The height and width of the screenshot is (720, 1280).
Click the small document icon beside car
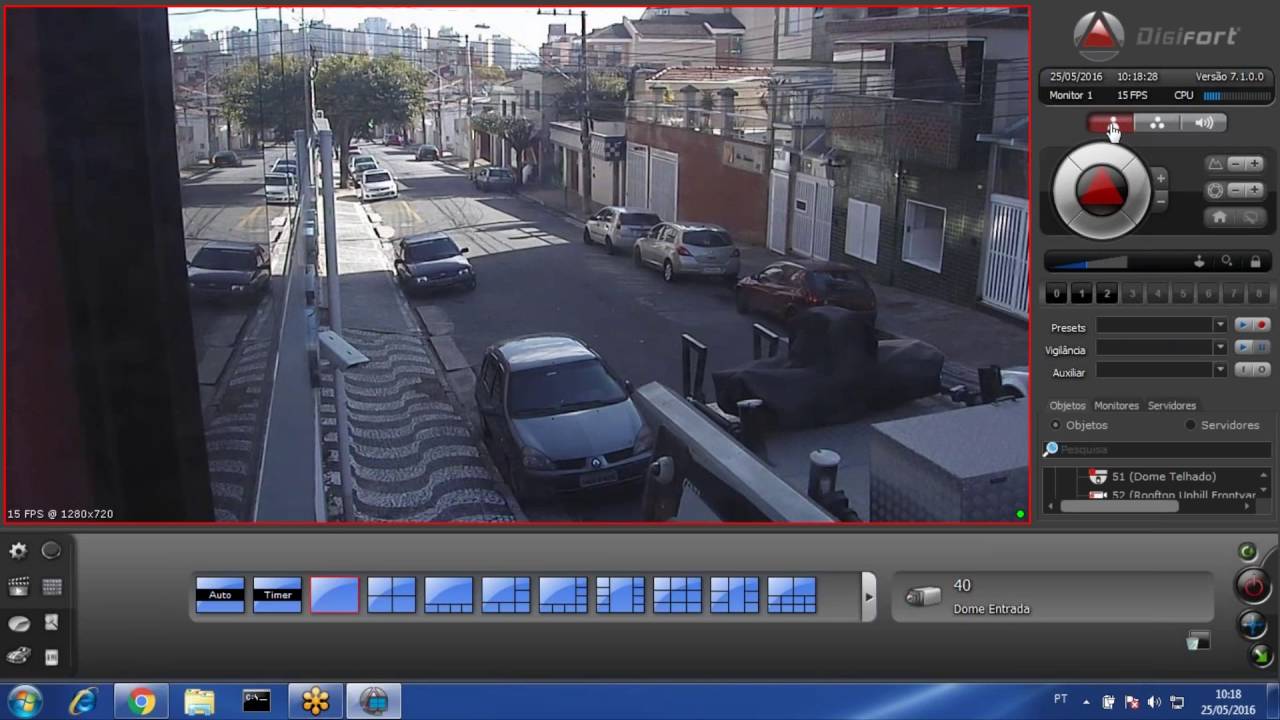(52, 657)
